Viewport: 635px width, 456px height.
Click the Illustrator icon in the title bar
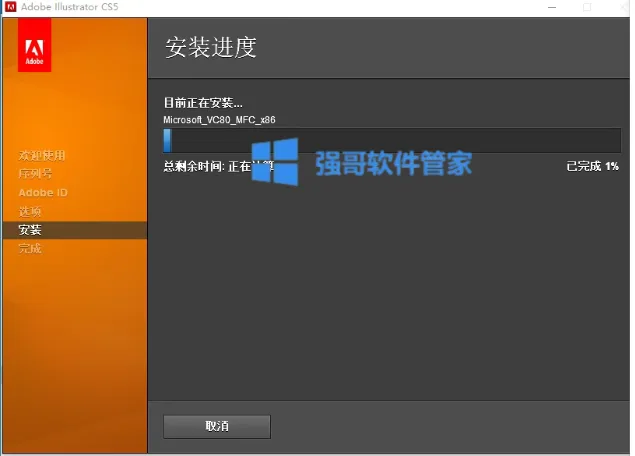(11, 7)
